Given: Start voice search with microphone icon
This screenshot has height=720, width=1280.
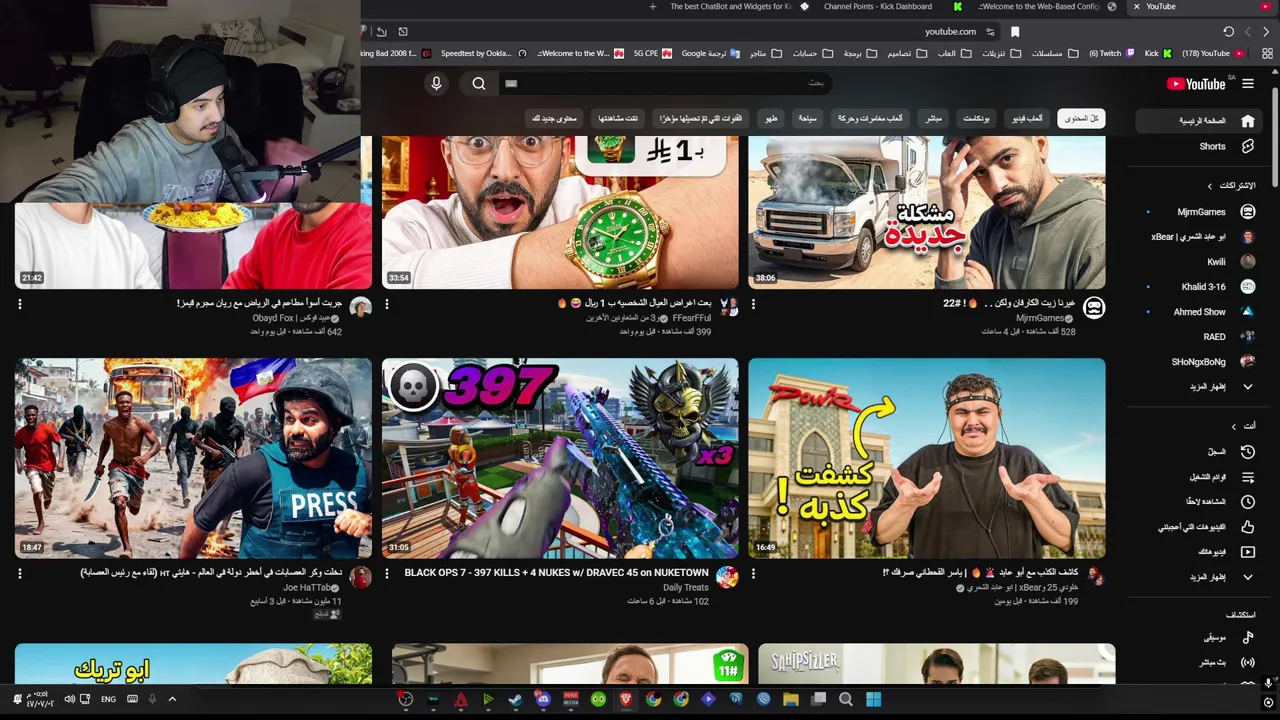Looking at the screenshot, I should click(436, 84).
